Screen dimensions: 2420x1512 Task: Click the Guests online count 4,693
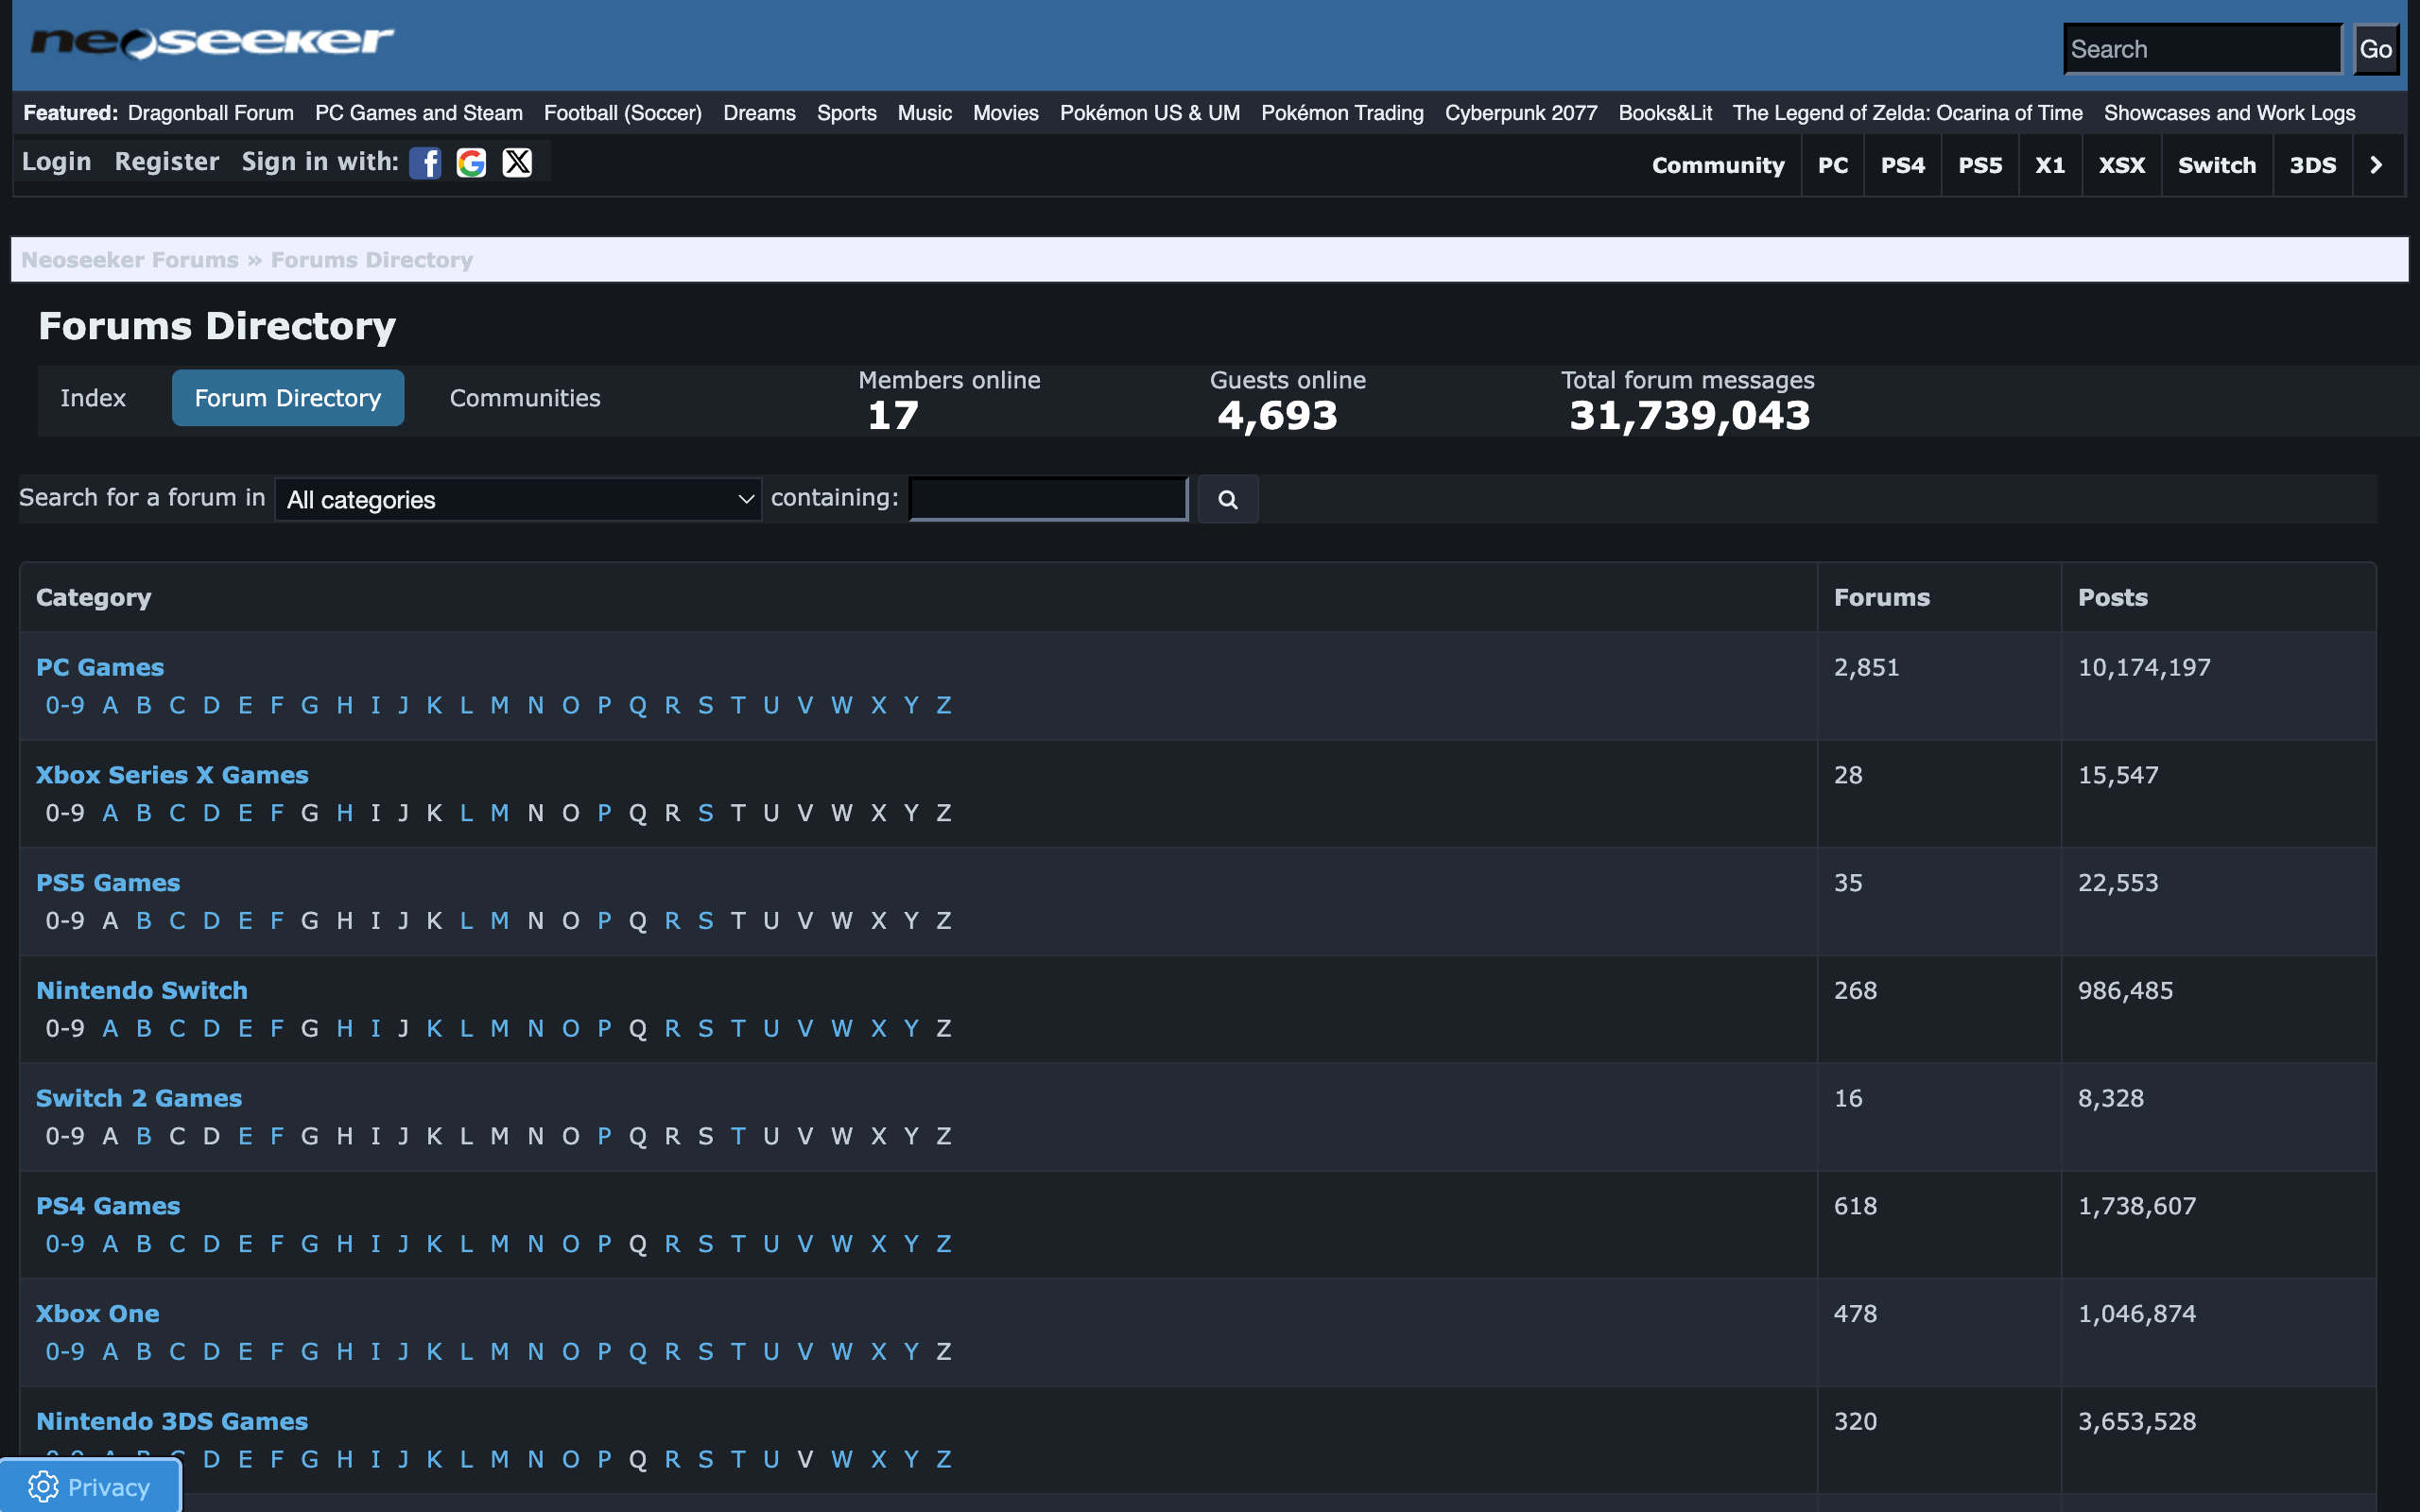[1277, 415]
